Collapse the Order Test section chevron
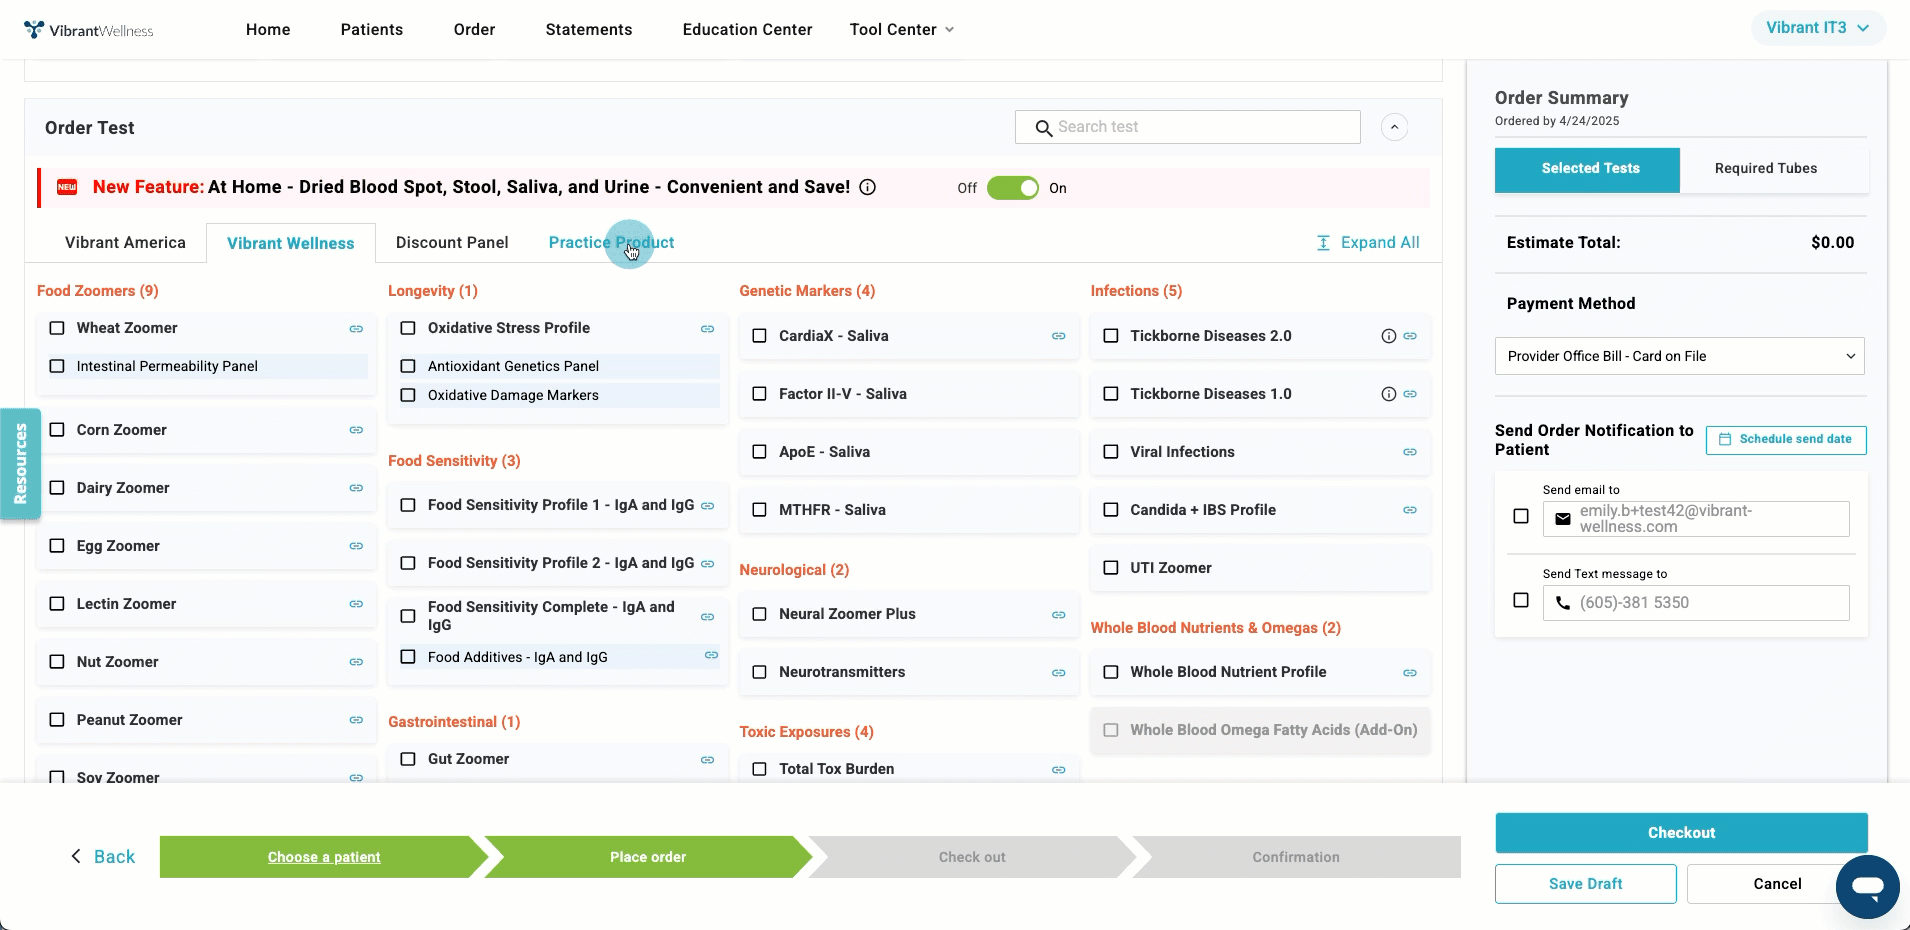The image size is (1910, 930). click(x=1394, y=127)
